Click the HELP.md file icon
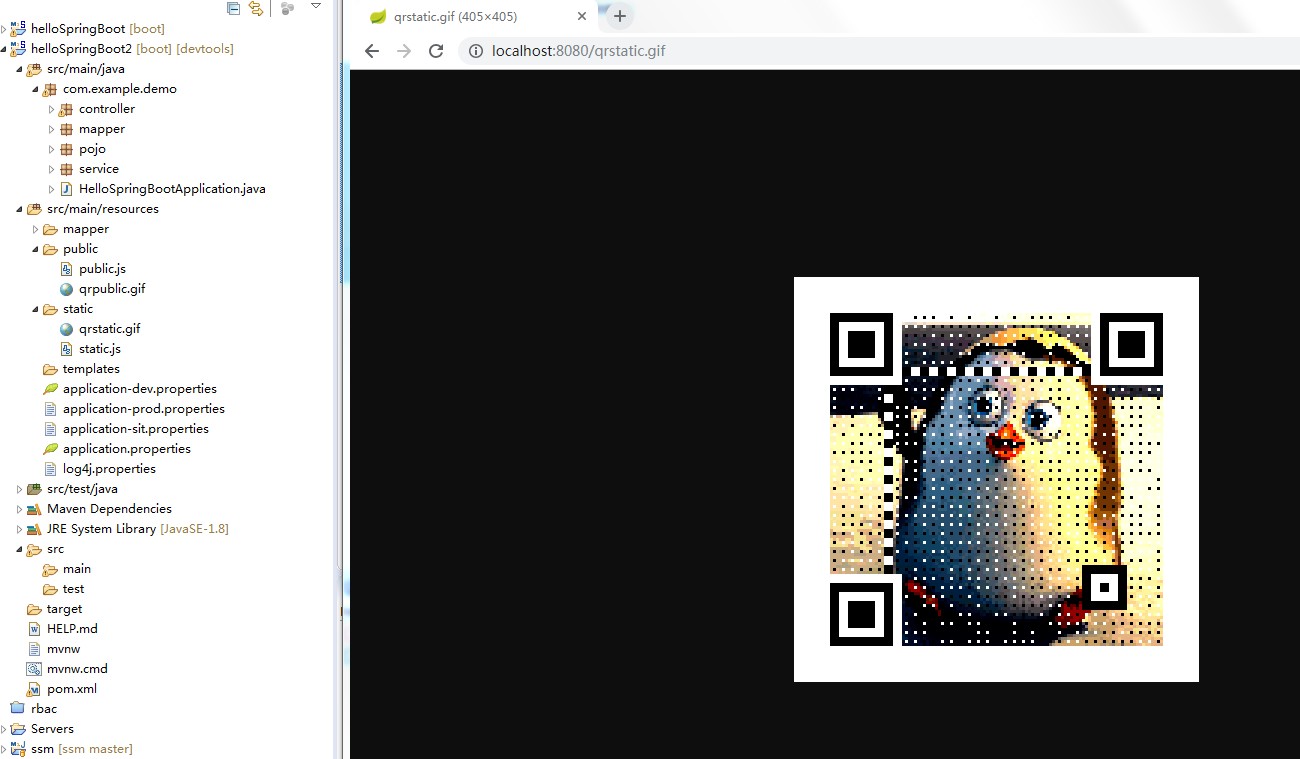 [34, 629]
